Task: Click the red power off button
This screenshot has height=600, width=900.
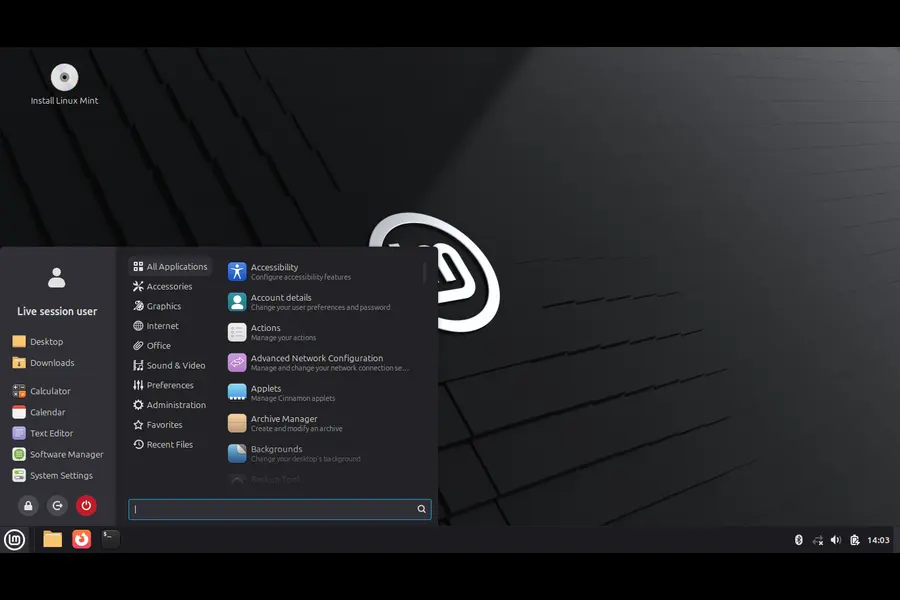Action: pos(86,506)
